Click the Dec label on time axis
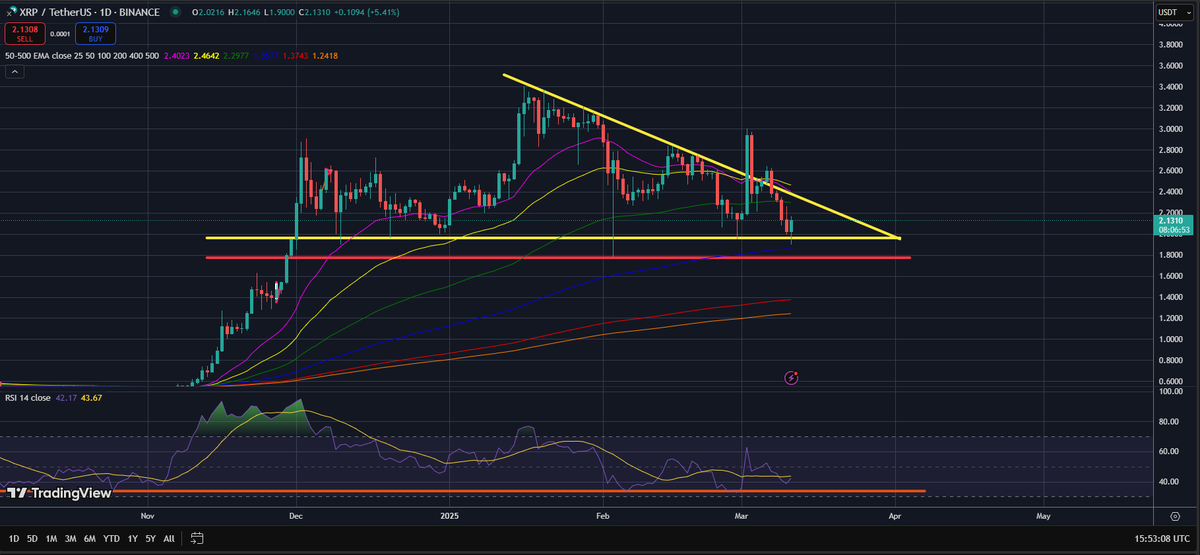1200x555 pixels. click(x=296, y=516)
